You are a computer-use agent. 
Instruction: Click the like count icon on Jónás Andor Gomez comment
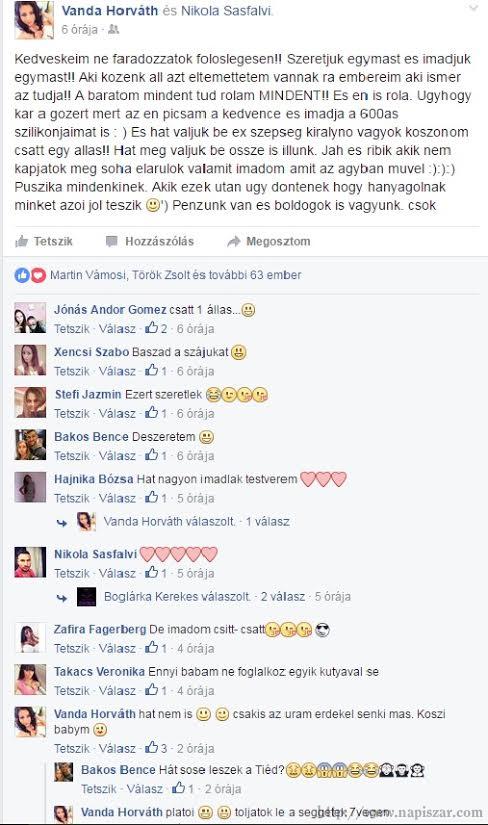(x=152, y=328)
